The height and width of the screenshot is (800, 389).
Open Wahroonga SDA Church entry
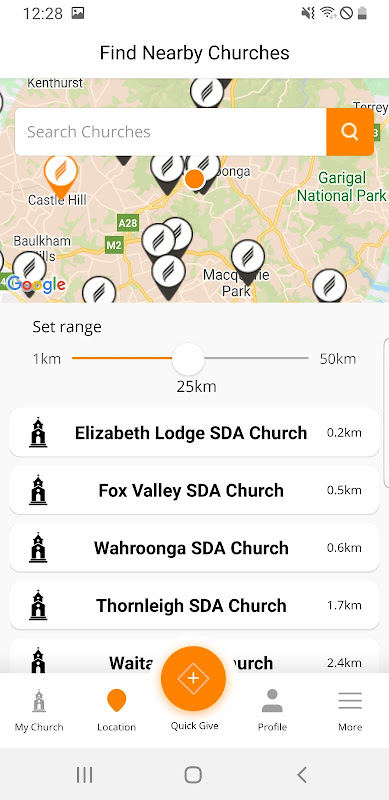194,548
